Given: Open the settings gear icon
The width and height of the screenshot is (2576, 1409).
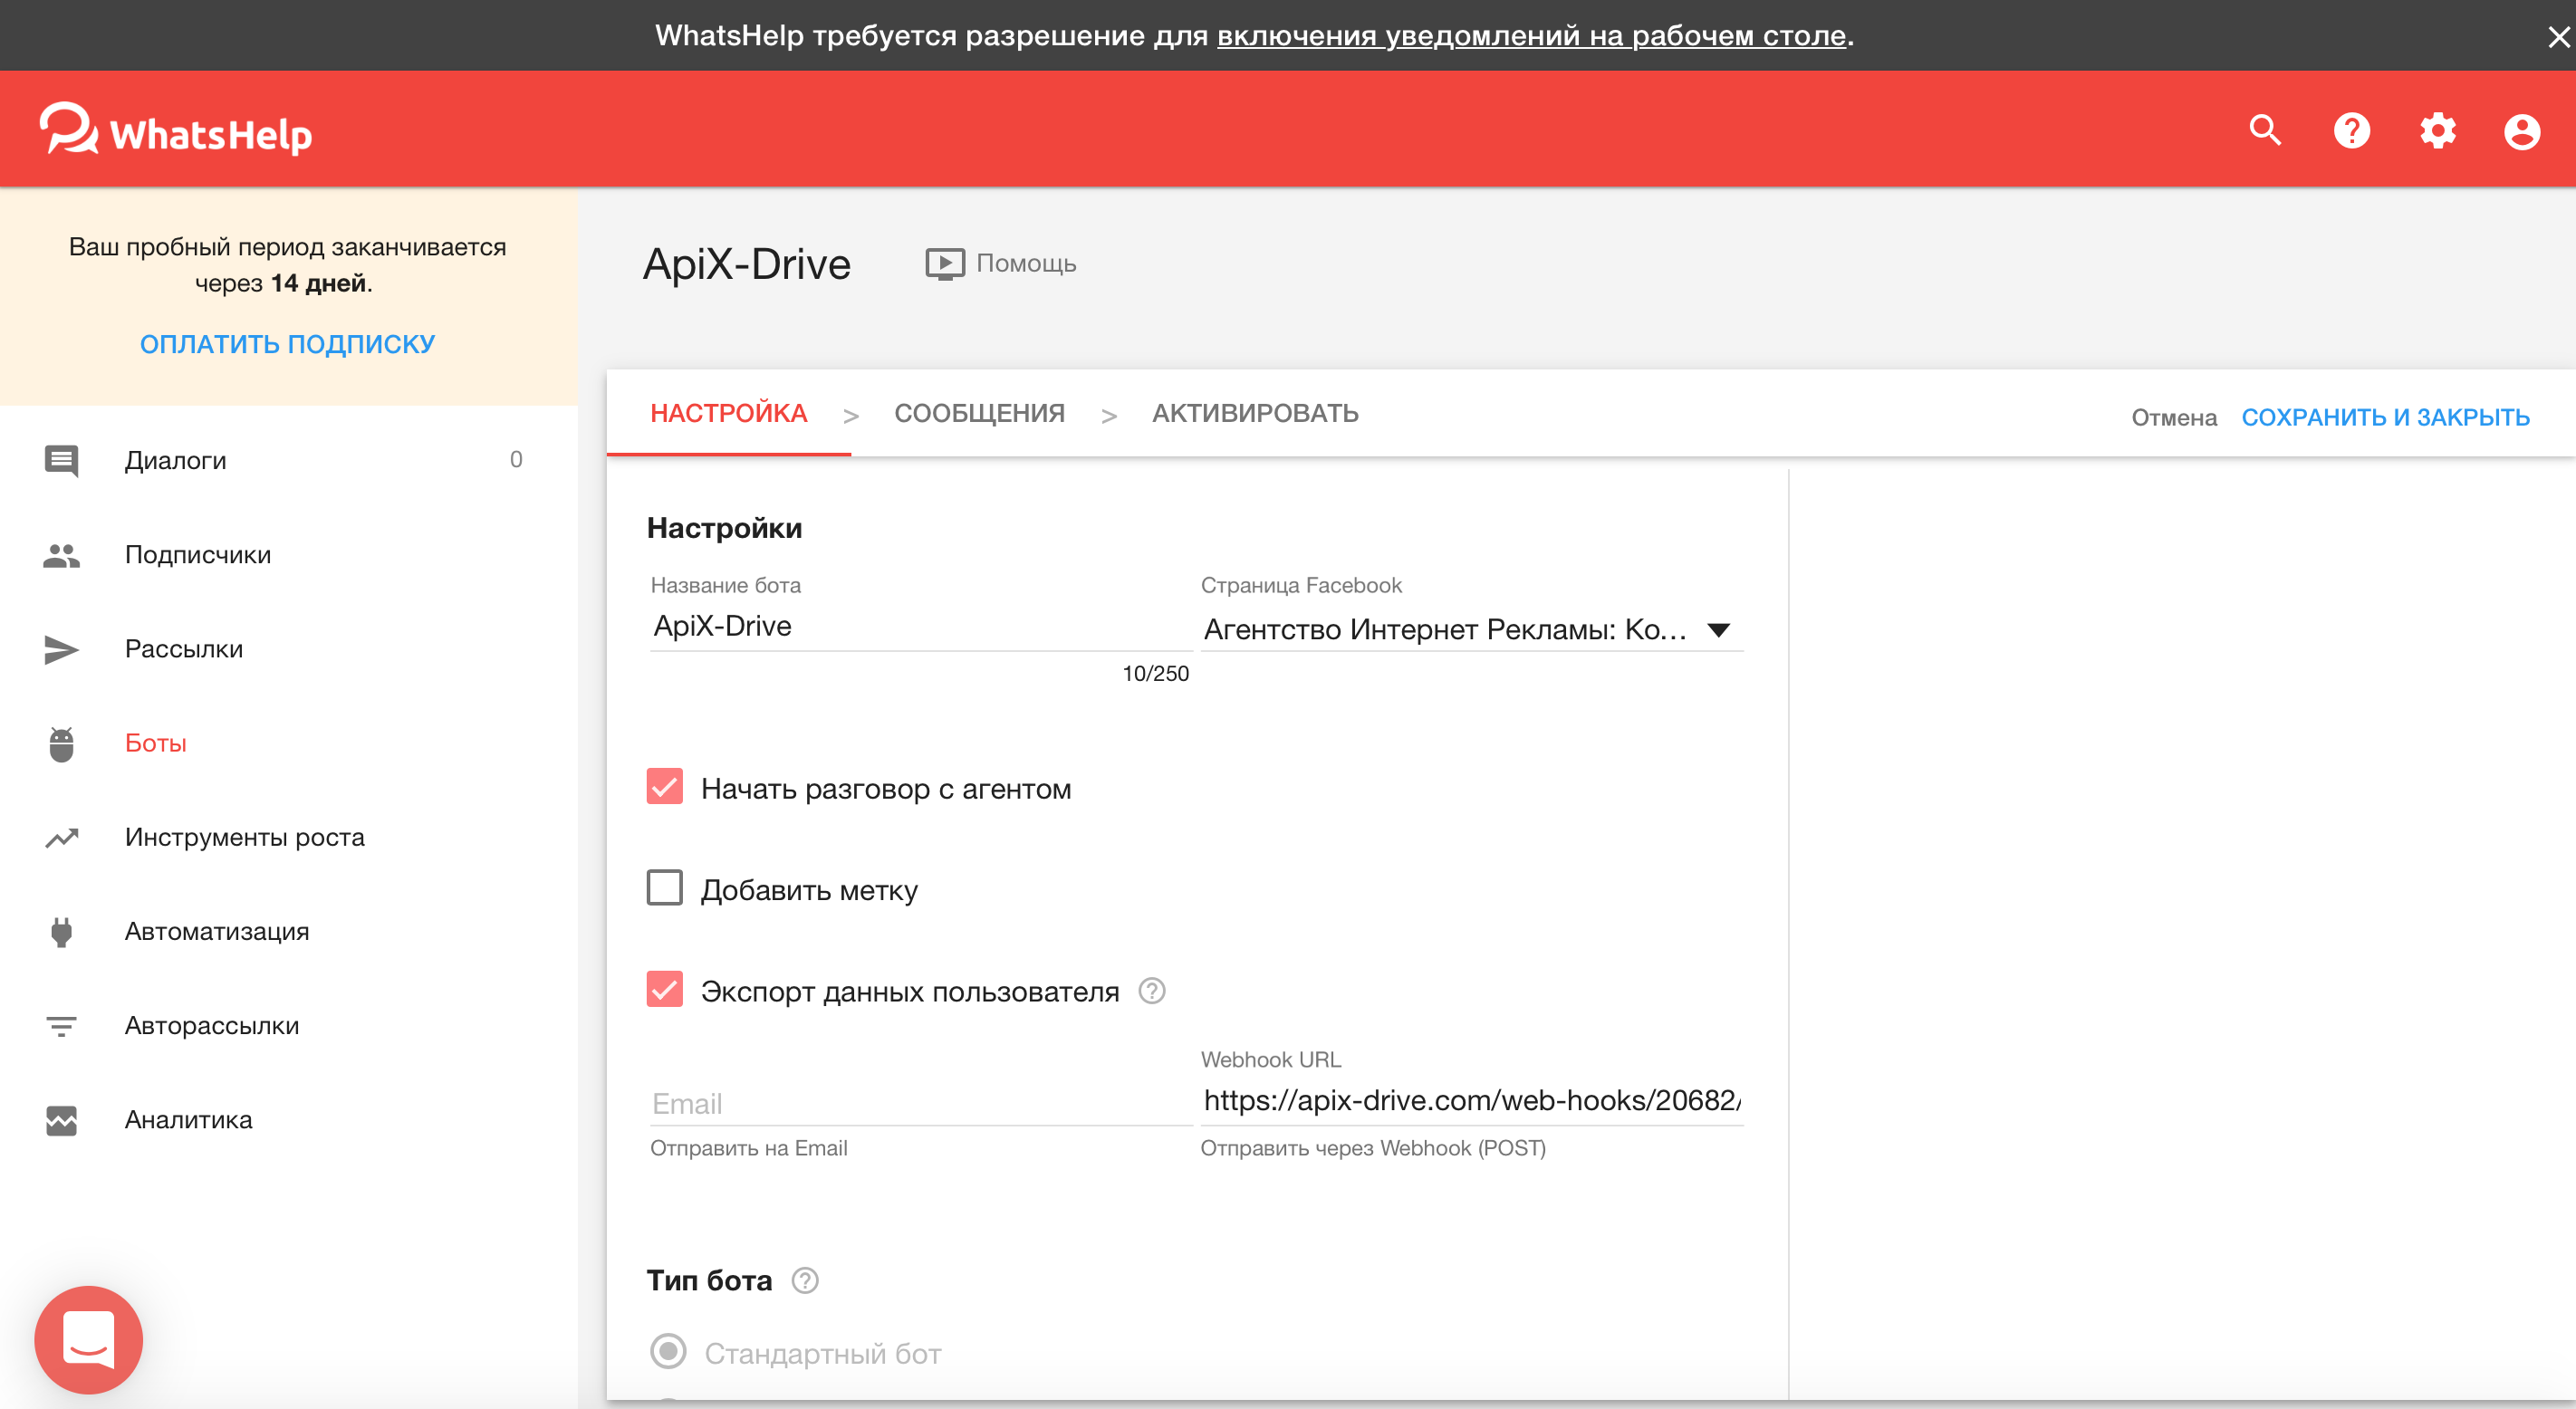Looking at the screenshot, I should coord(2437,131).
